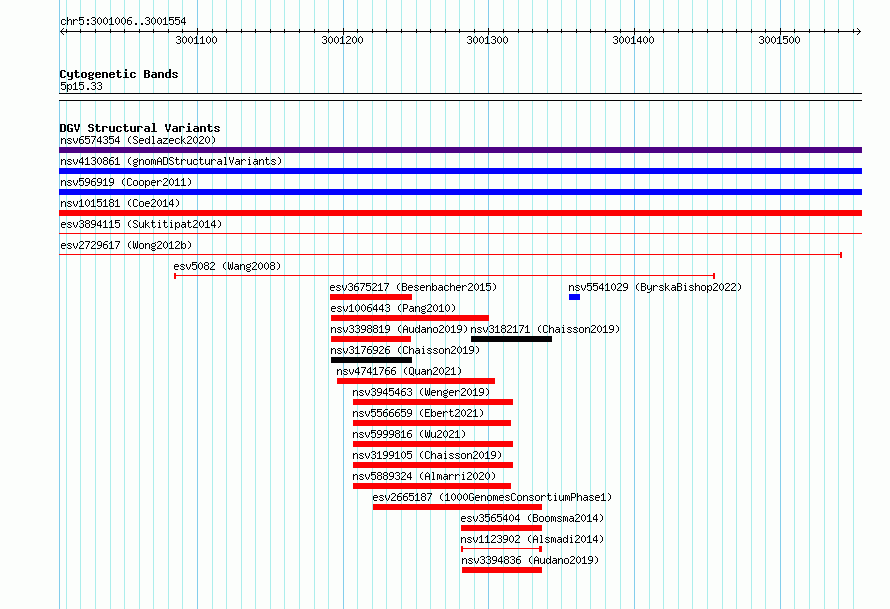Click the red esv3565404 variant bar
Viewport: 890px width, 609px height.
501,528
